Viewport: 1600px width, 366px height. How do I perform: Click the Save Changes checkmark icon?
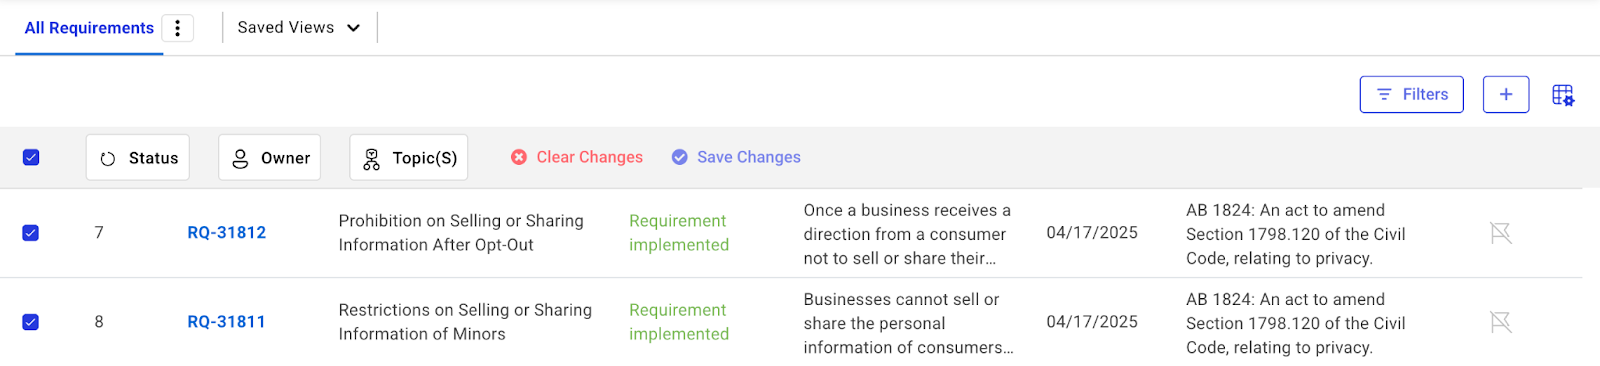[x=680, y=157]
